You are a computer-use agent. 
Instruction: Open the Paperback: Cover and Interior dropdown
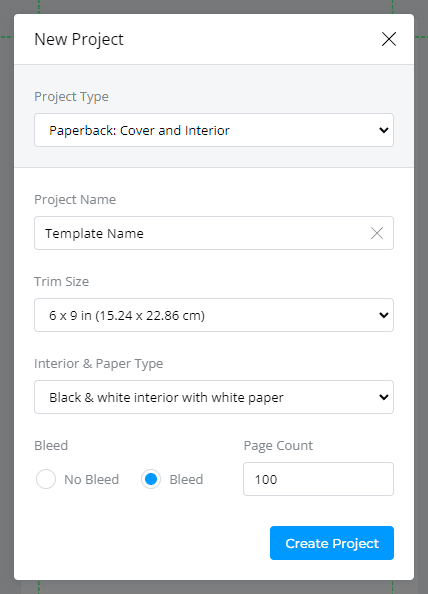click(214, 130)
